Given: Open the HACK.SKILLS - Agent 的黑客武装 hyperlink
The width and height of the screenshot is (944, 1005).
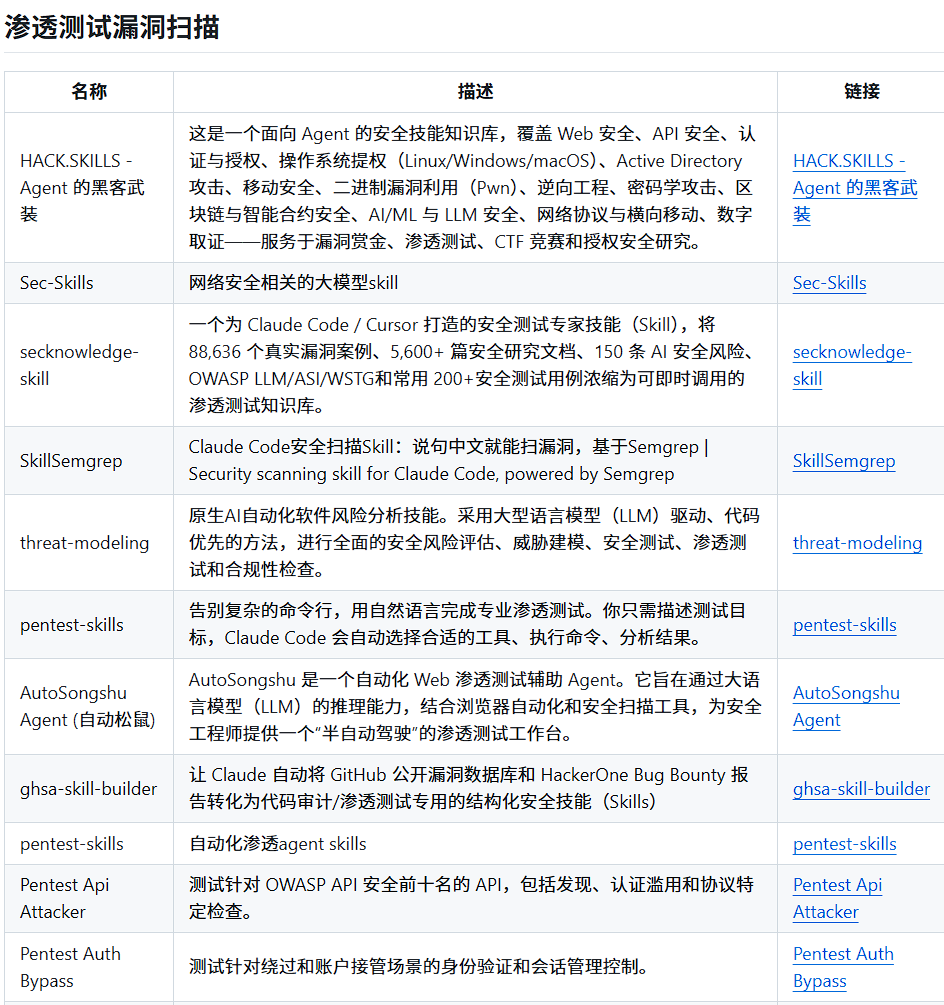Looking at the screenshot, I should pos(855,187).
